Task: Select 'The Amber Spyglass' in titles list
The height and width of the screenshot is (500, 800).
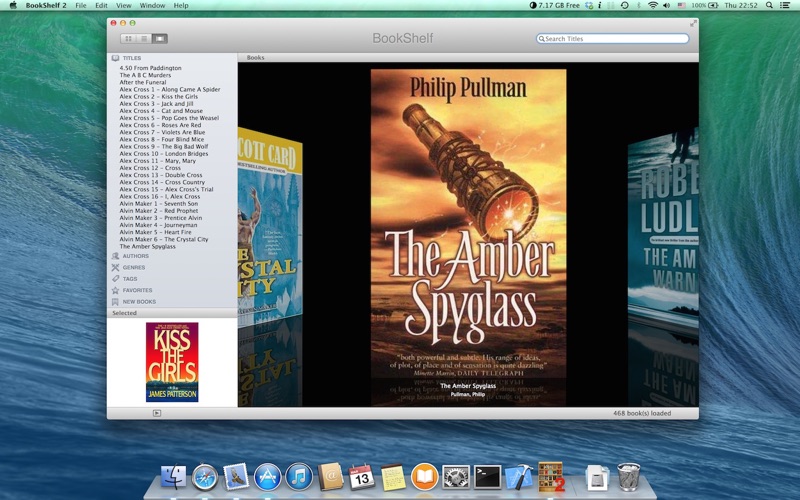Action: (147, 246)
